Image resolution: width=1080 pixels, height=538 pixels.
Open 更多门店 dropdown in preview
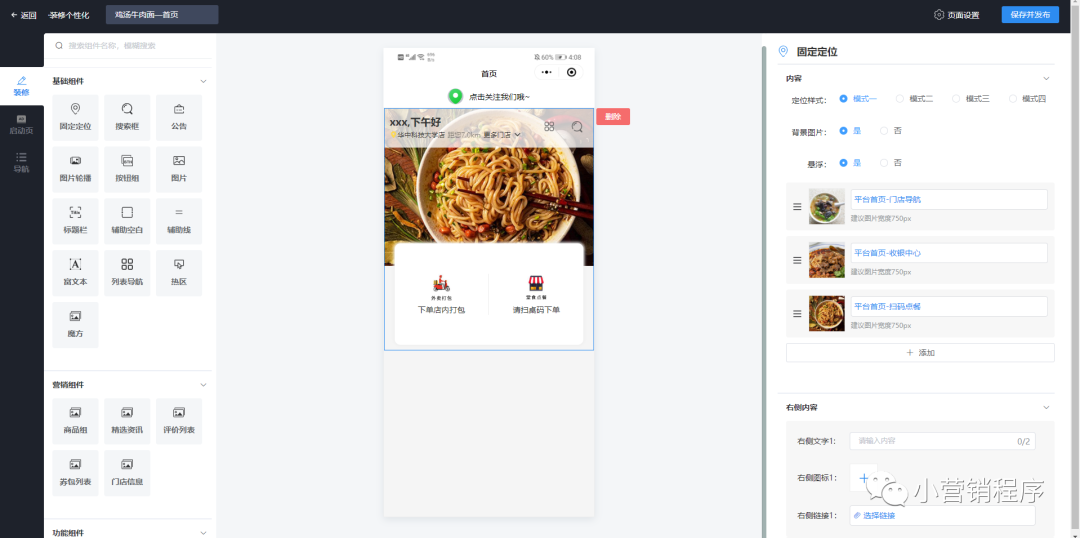tap(502, 135)
